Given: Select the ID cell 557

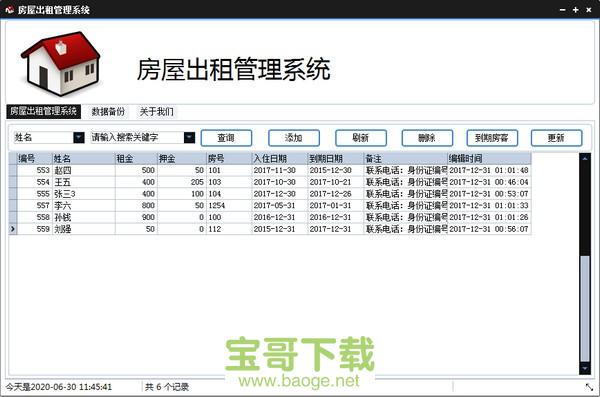Looking at the screenshot, I should point(34,206).
